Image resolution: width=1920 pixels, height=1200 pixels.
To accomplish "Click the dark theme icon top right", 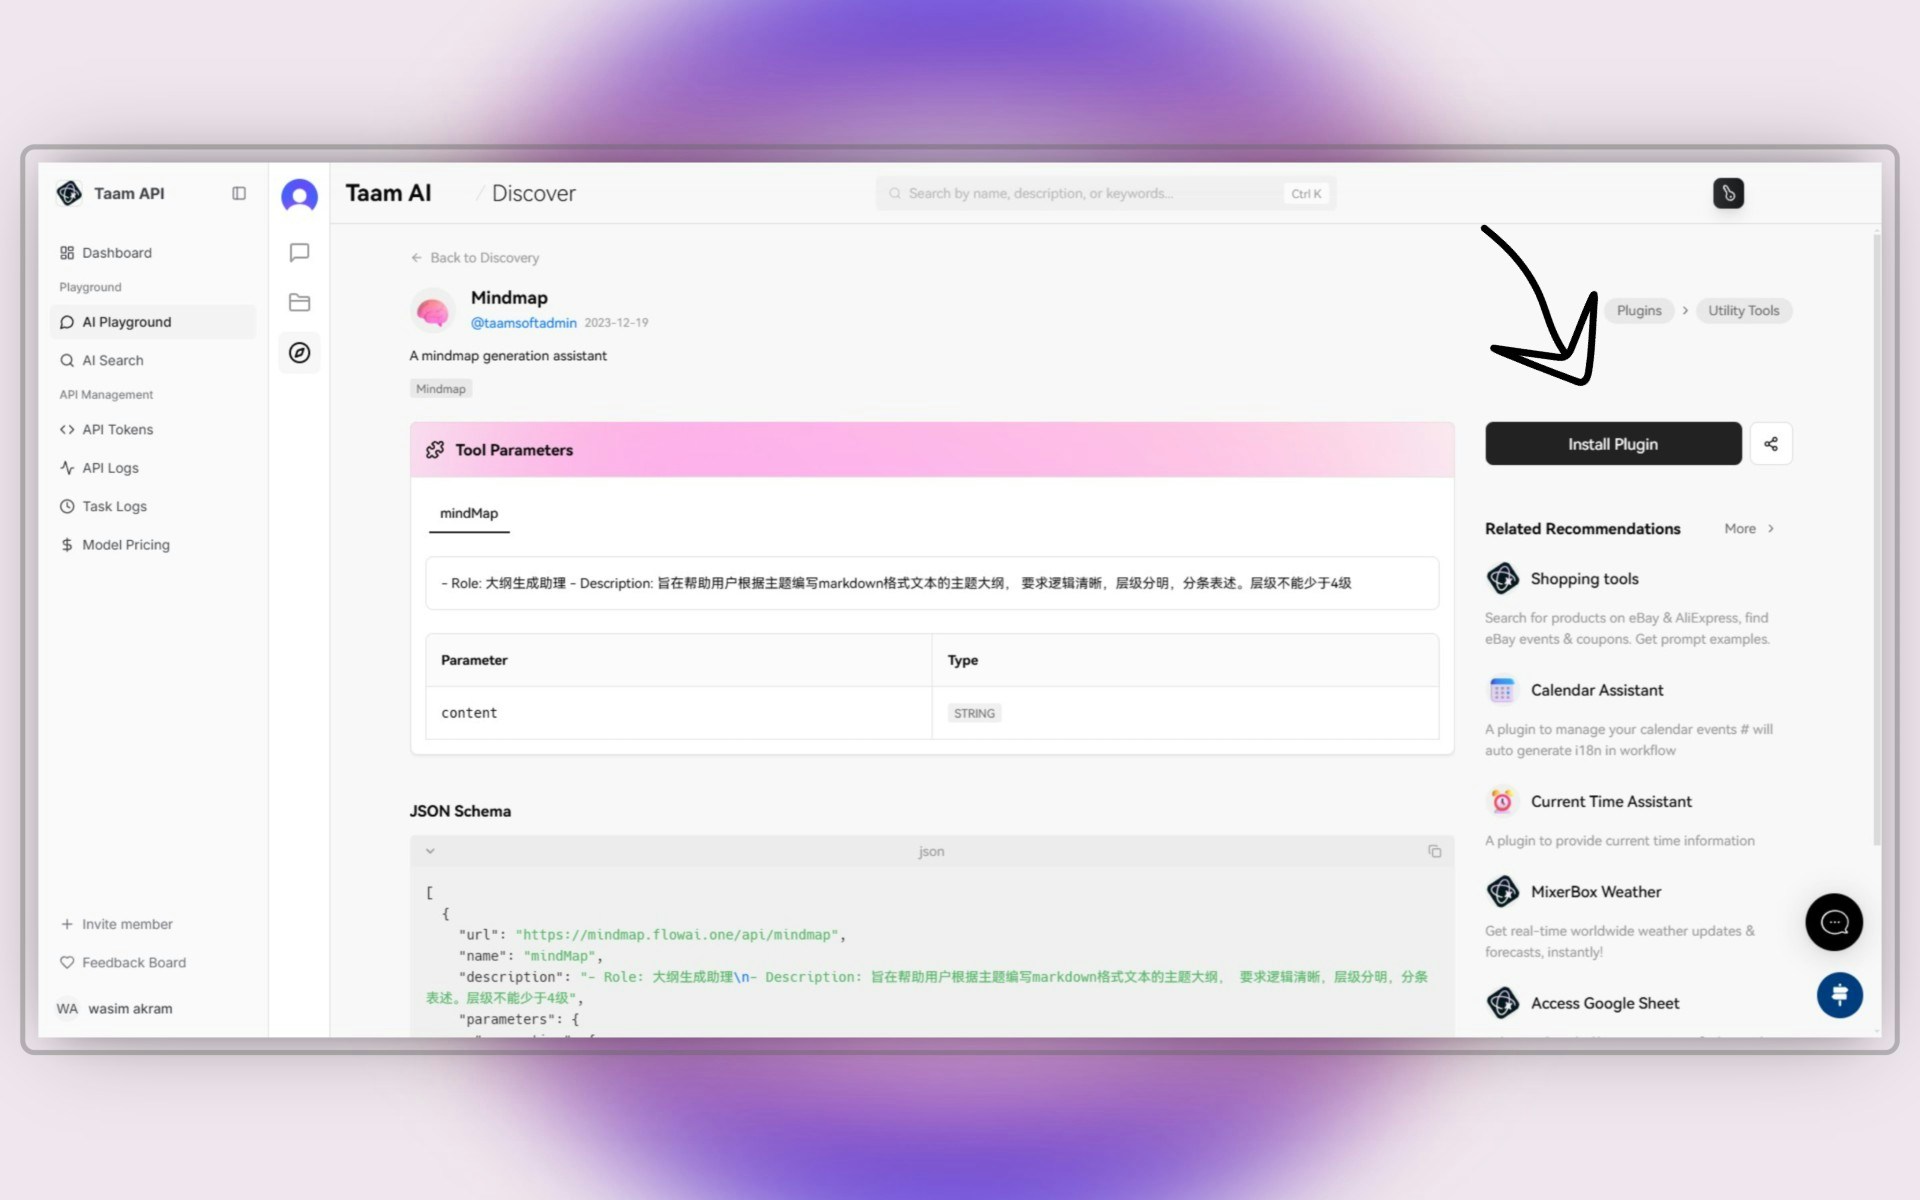I will pos(1728,193).
